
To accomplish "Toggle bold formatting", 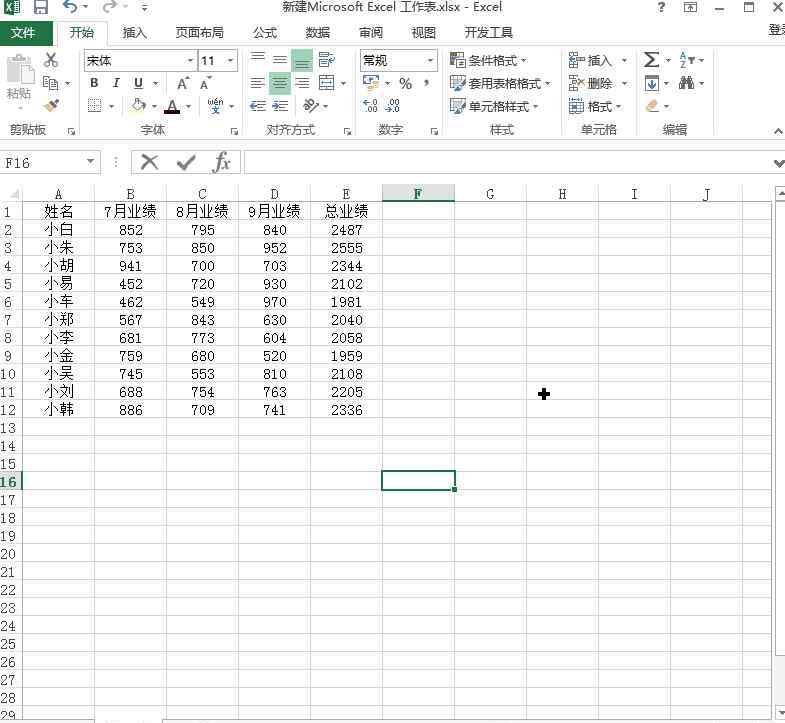I will 94,84.
